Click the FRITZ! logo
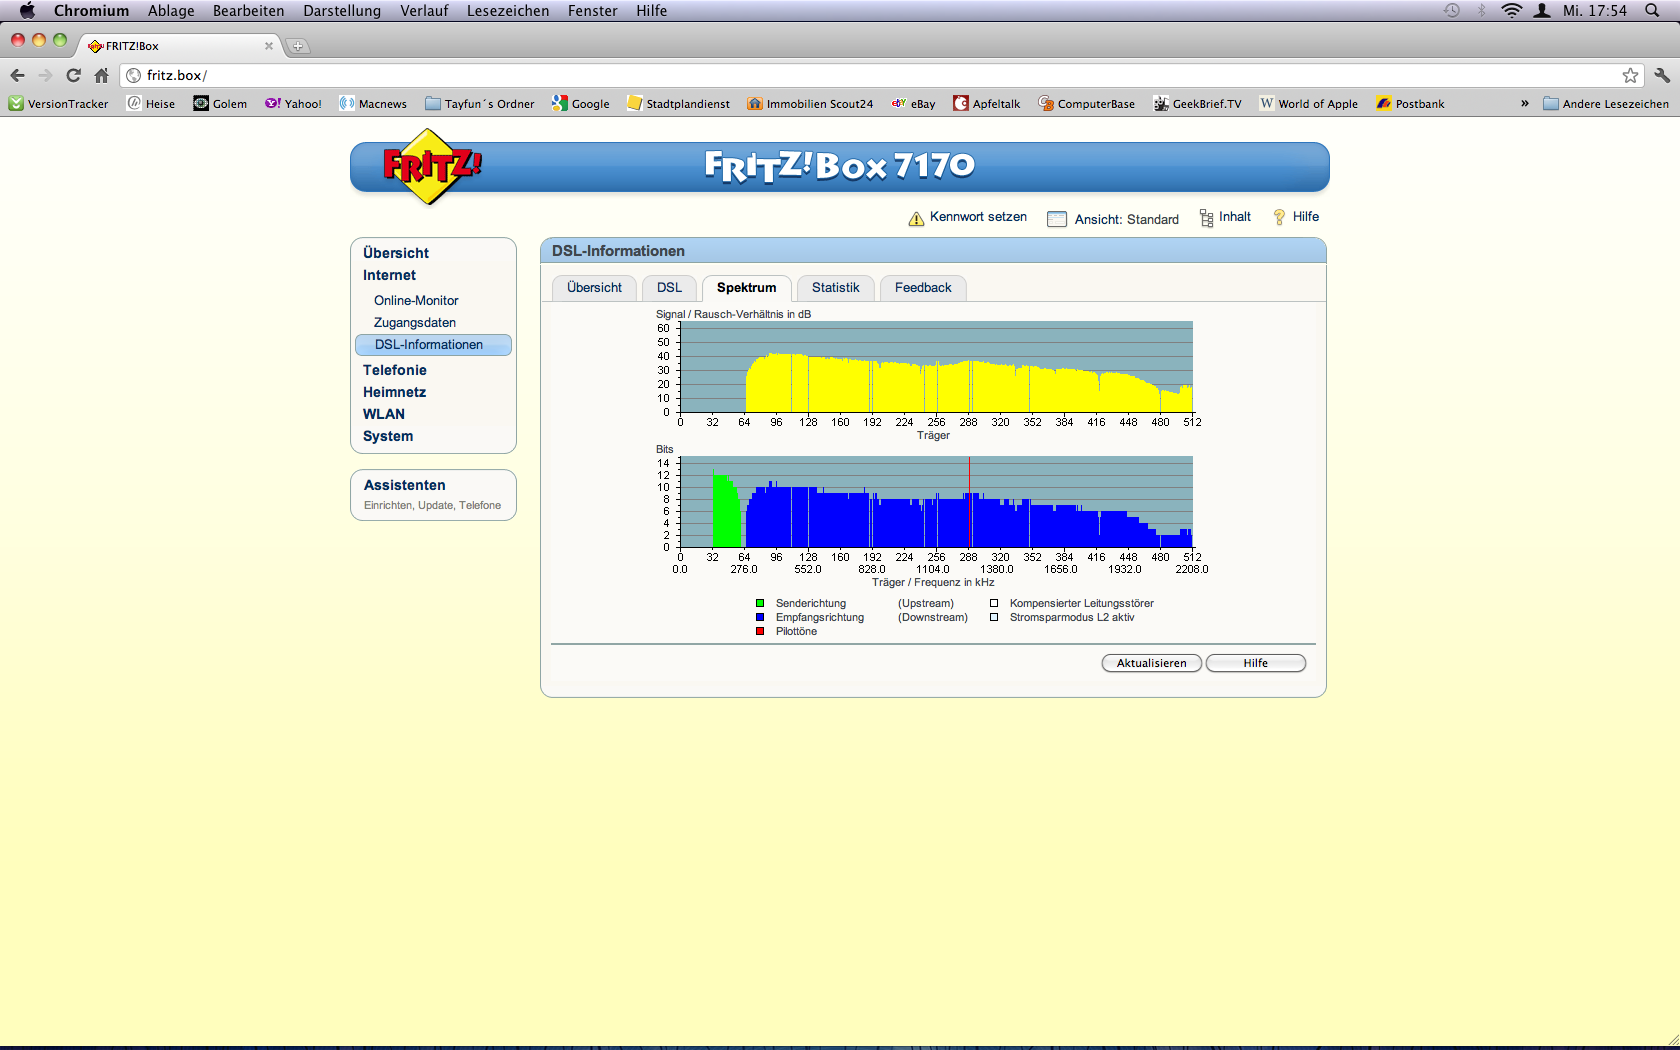This screenshot has width=1680, height=1050. pos(432,166)
